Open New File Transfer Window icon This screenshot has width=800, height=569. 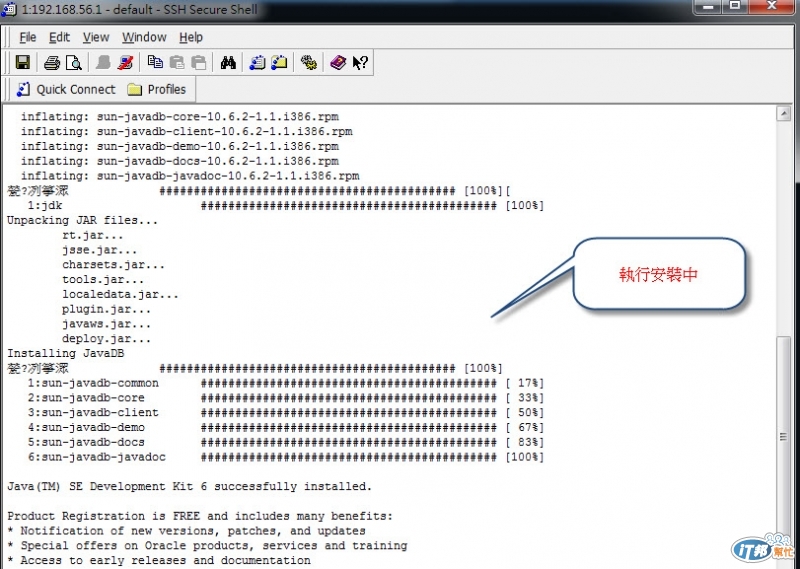[279, 62]
